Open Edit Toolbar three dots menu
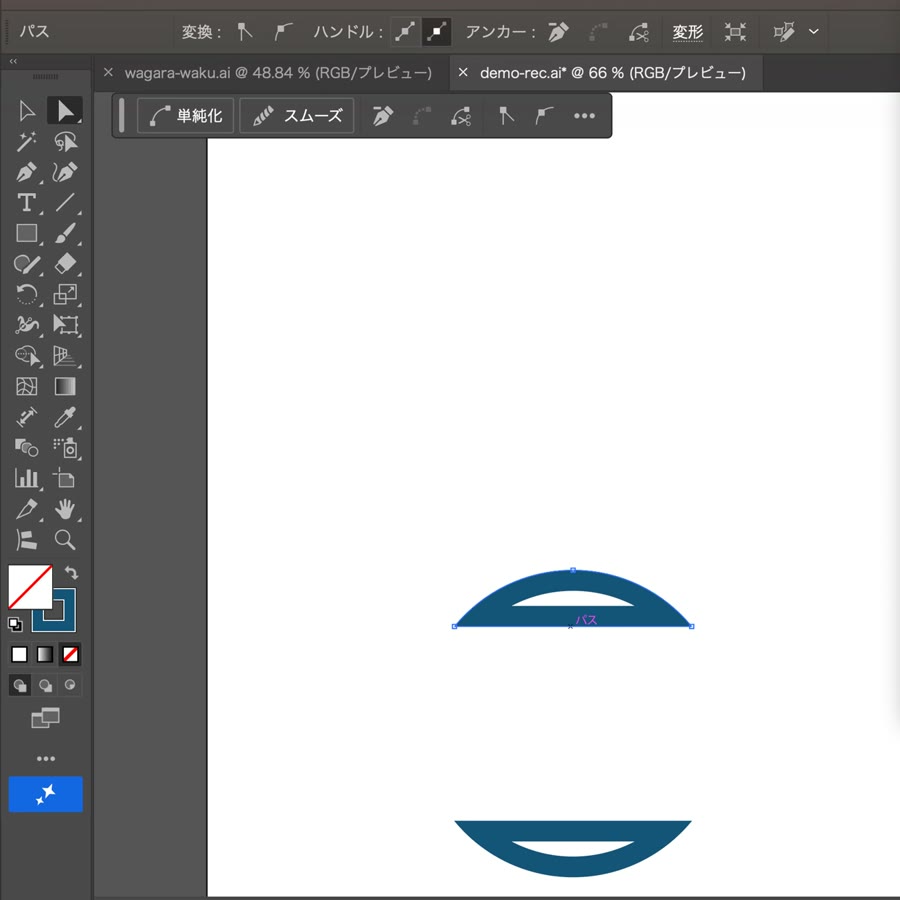The image size is (900, 900). pyautogui.click(x=46, y=759)
